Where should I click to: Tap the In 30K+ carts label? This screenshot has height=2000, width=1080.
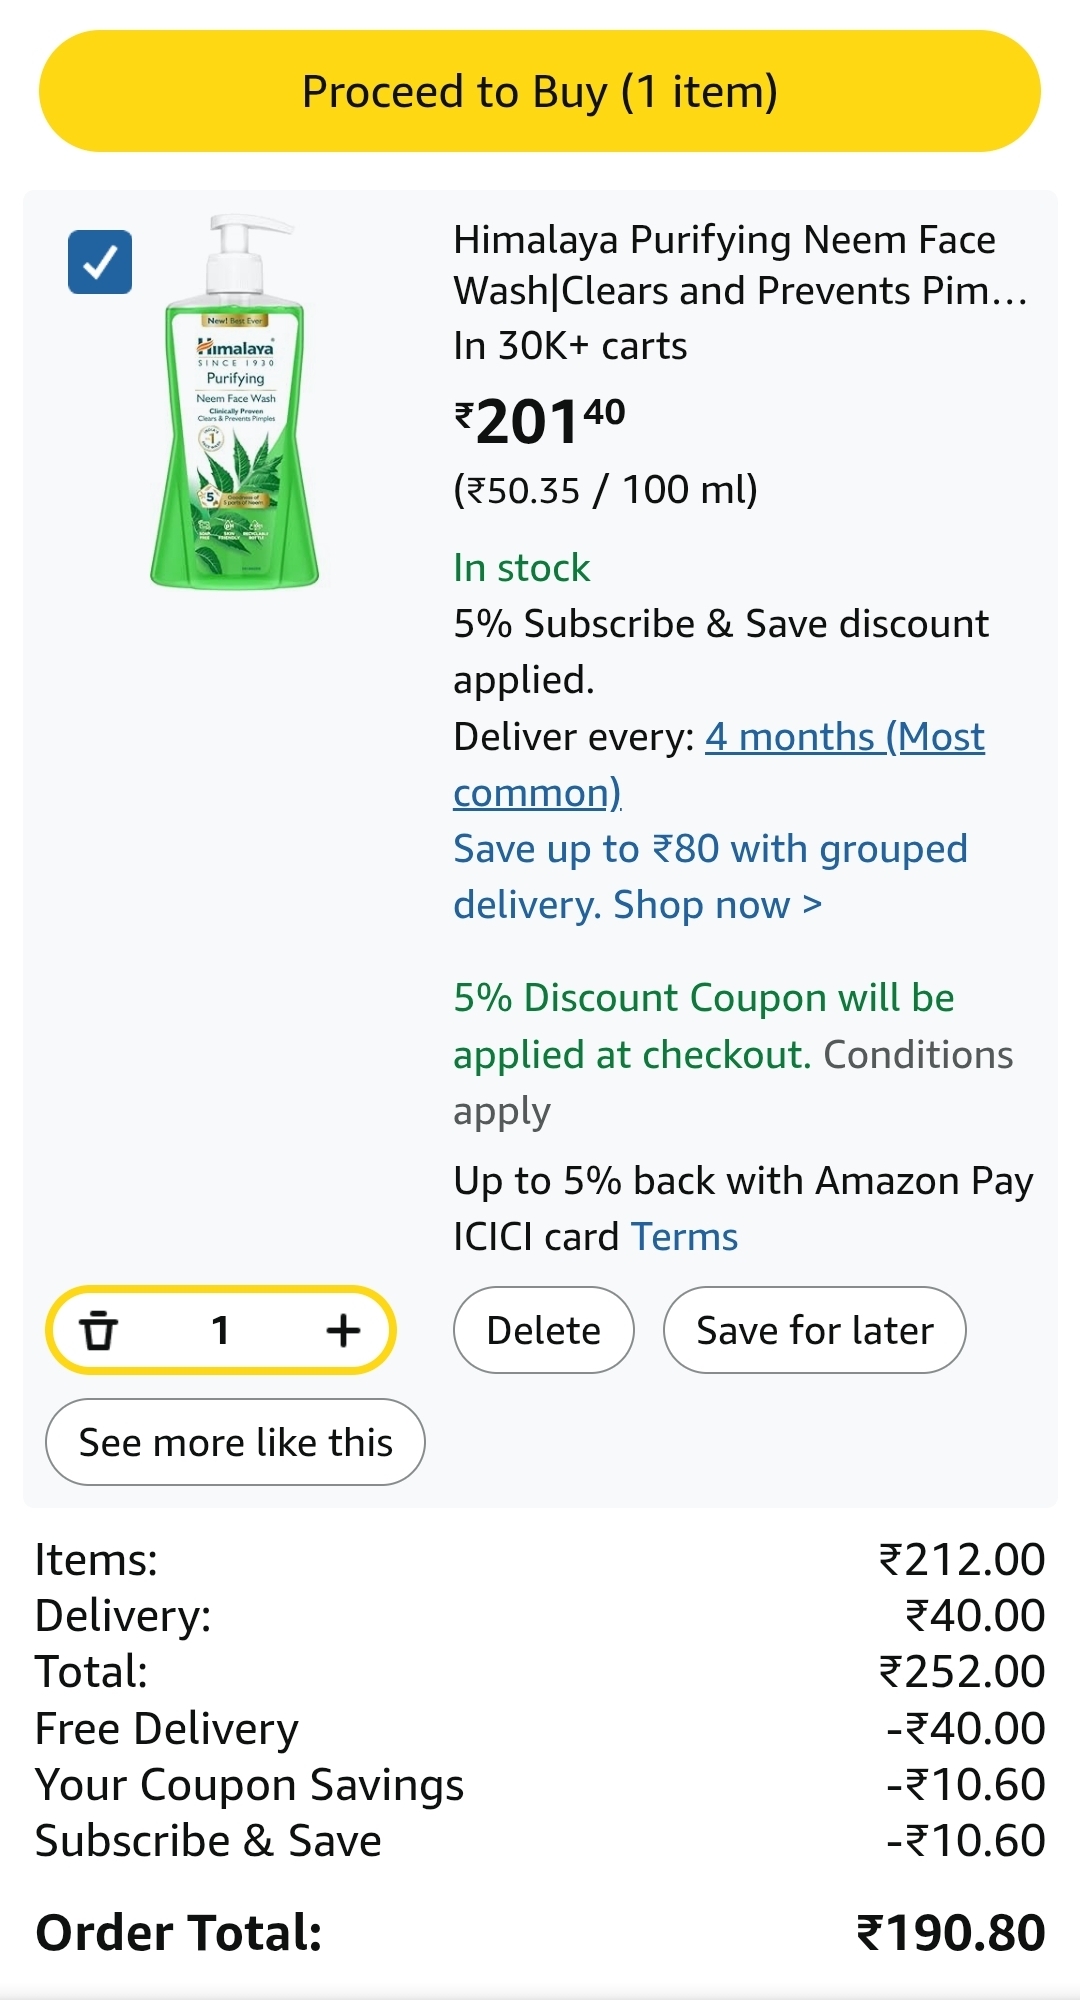(x=570, y=346)
